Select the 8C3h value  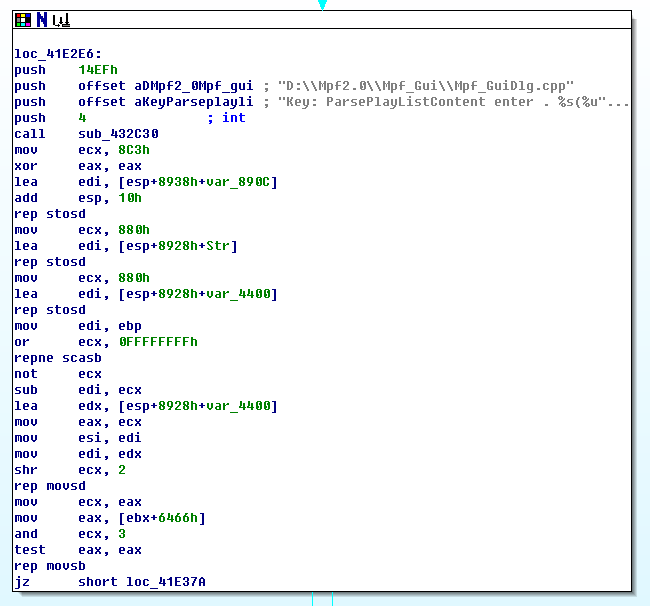point(134,150)
